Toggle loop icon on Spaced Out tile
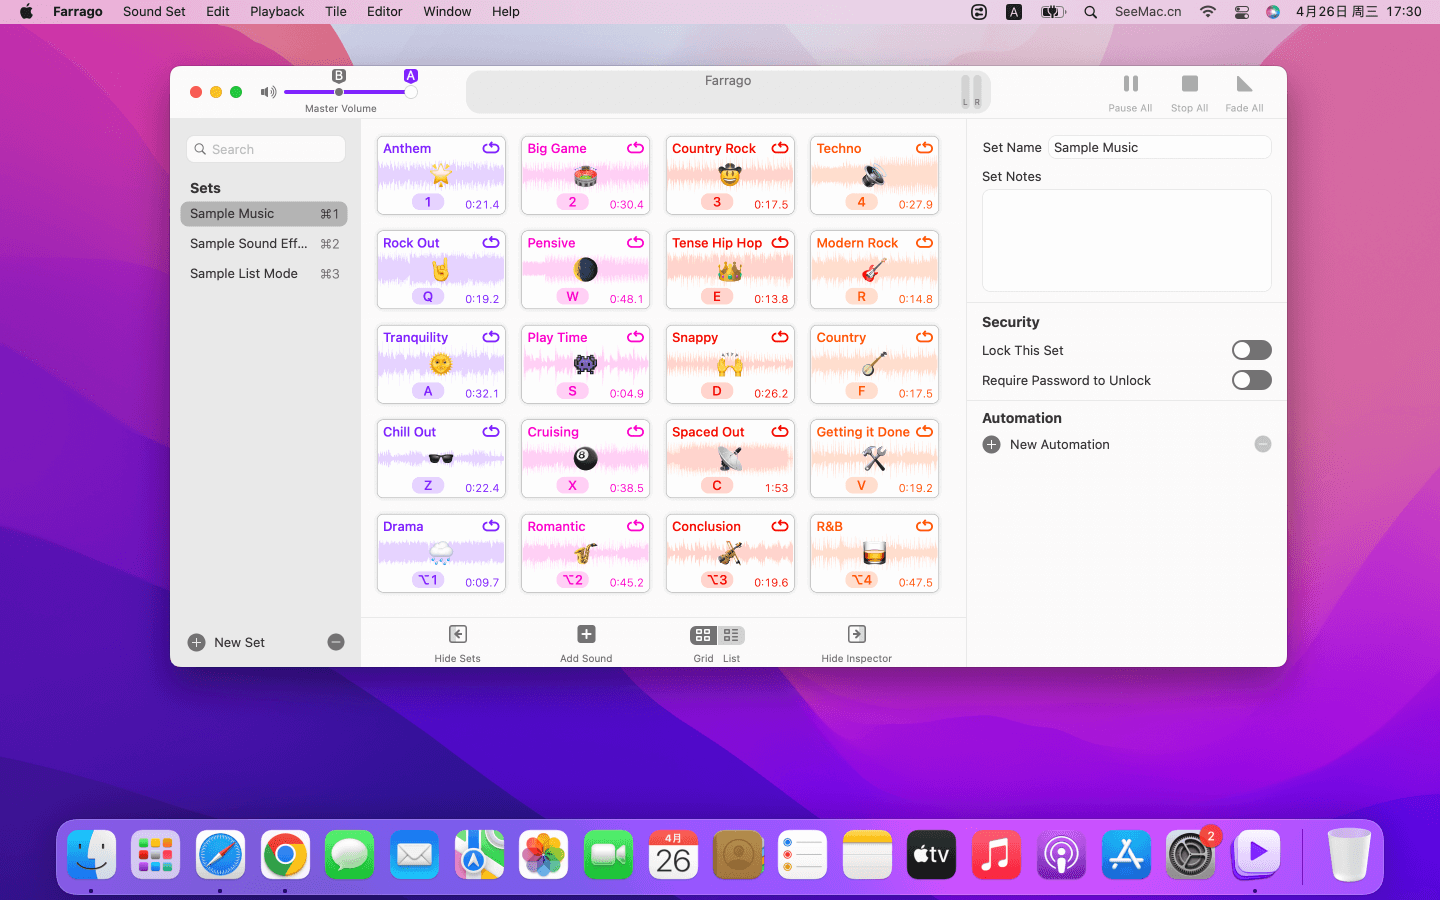1440x900 pixels. (780, 432)
